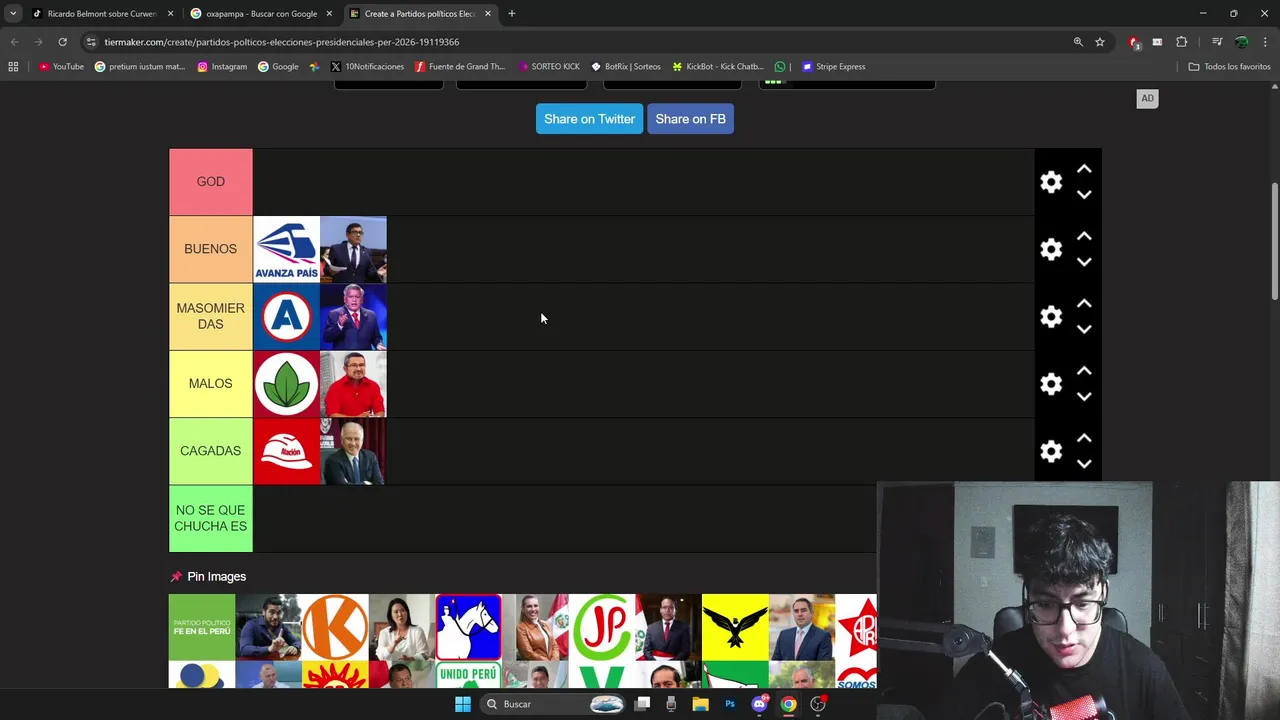
Task: Select the BUENOS tier label
Action: pos(210,249)
